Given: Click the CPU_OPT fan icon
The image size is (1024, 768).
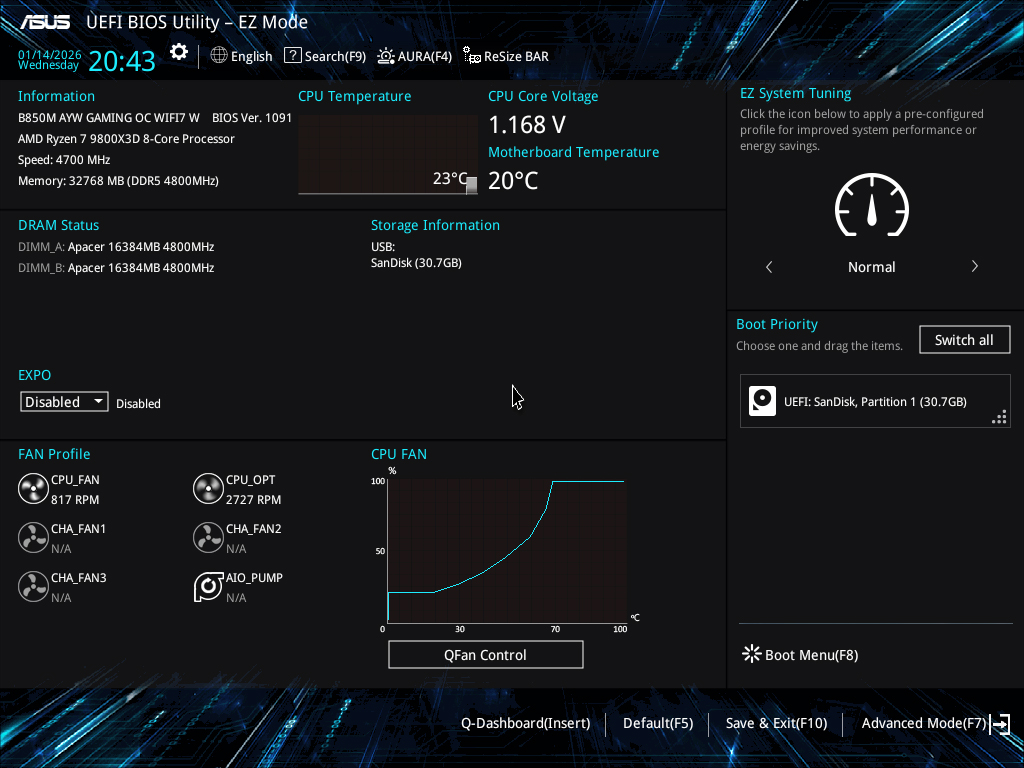Looking at the screenshot, I should (x=208, y=489).
